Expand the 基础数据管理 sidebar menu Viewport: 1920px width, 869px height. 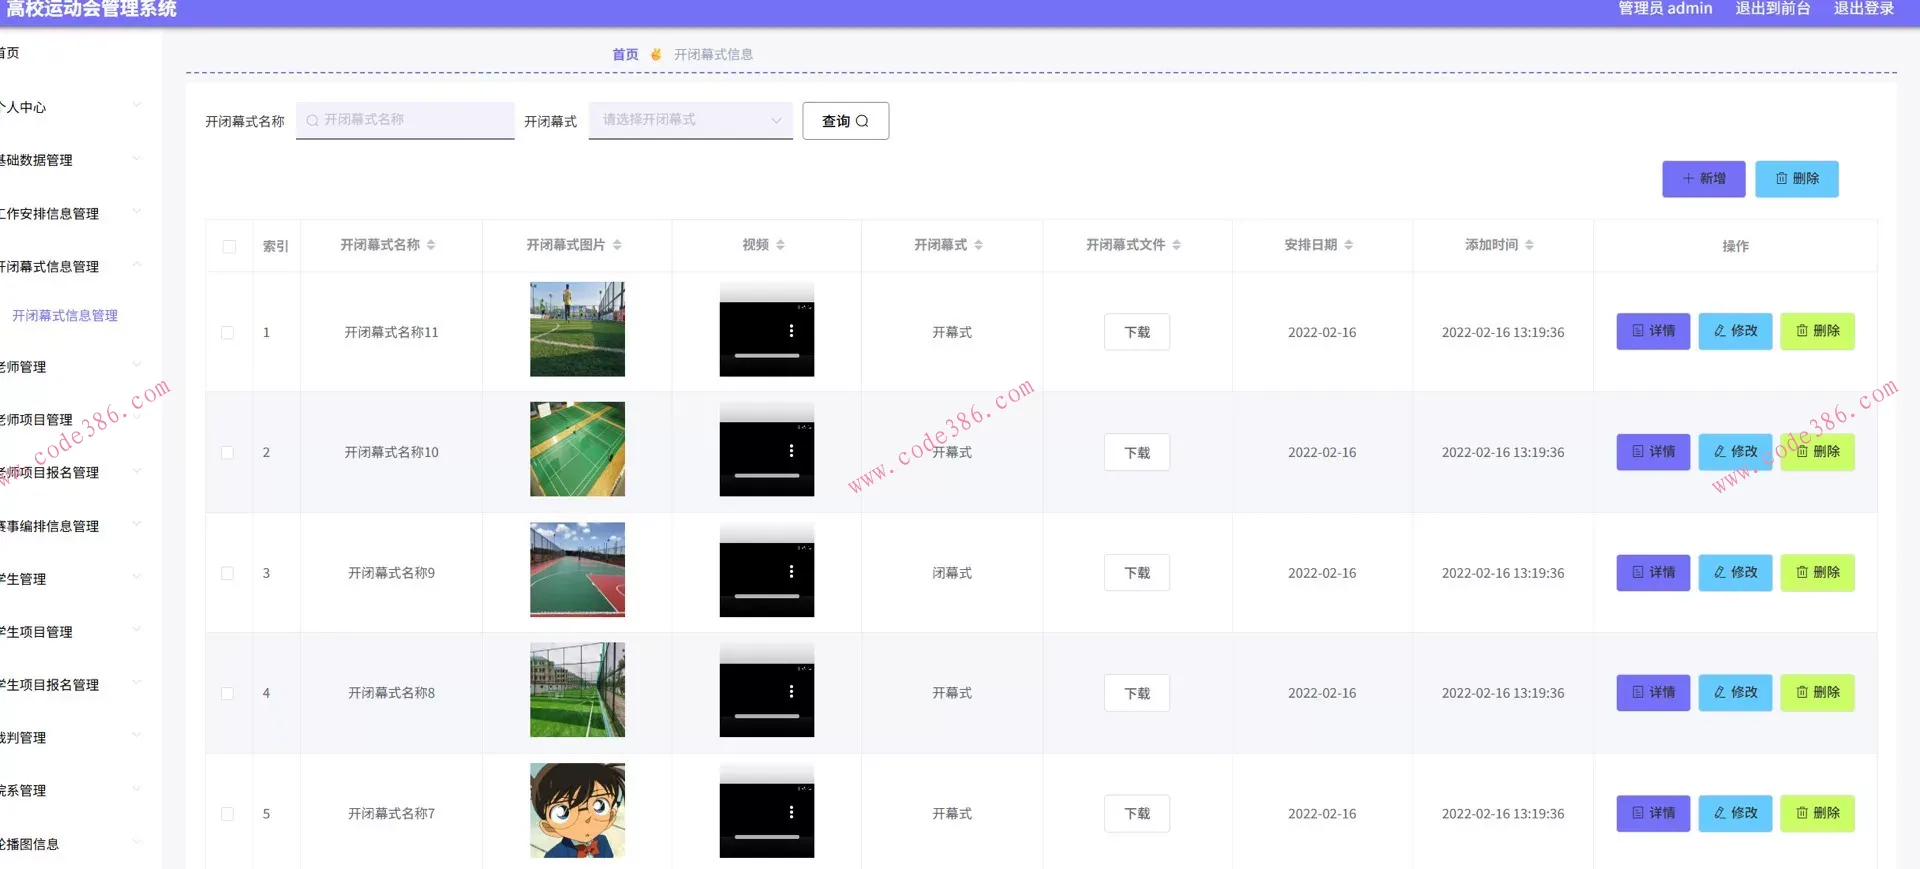[x=70, y=159]
